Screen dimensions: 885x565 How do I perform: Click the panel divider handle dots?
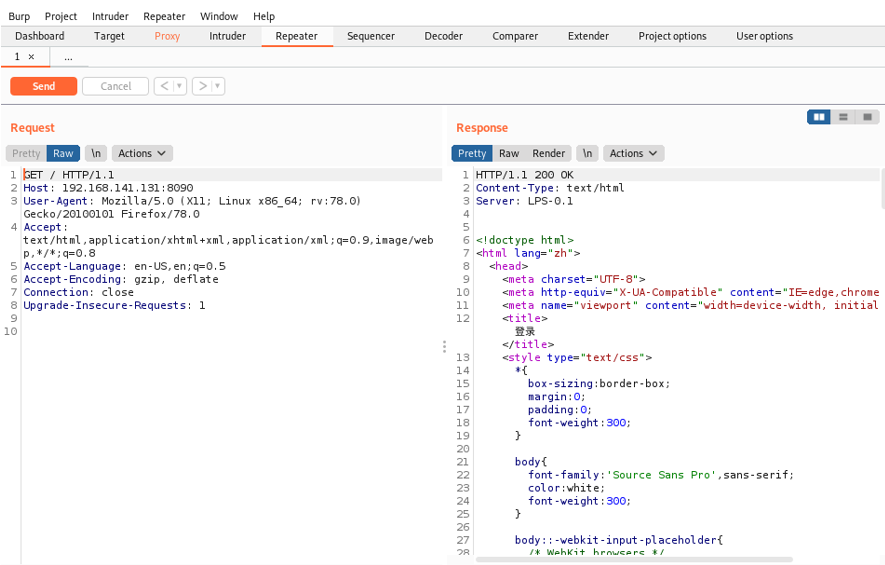pyautogui.click(x=444, y=347)
